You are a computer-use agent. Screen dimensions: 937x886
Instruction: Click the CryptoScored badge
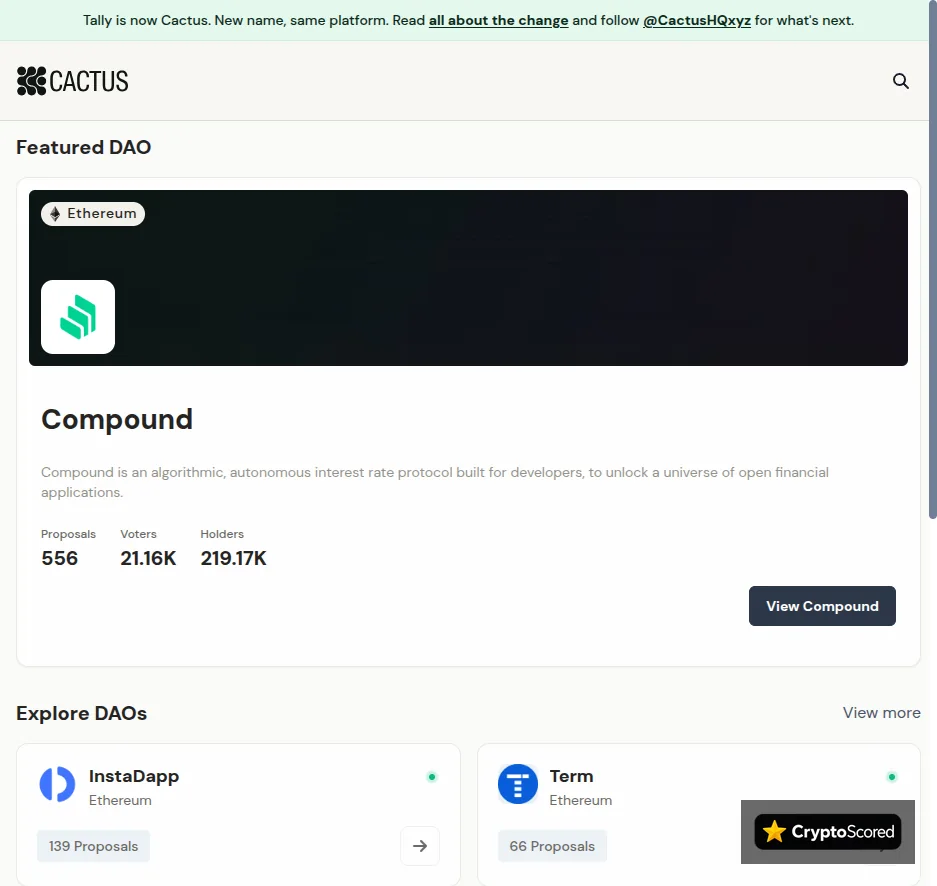coord(828,832)
